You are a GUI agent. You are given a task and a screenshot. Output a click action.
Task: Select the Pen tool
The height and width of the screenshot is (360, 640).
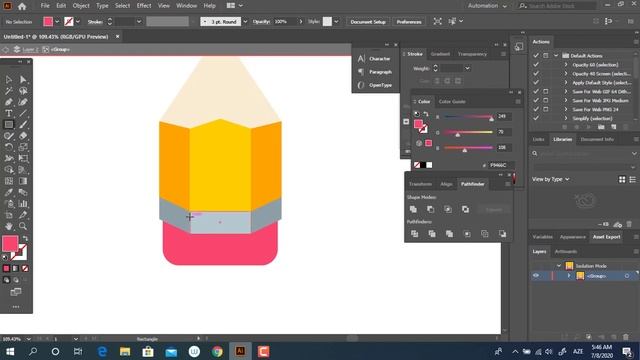(9, 102)
